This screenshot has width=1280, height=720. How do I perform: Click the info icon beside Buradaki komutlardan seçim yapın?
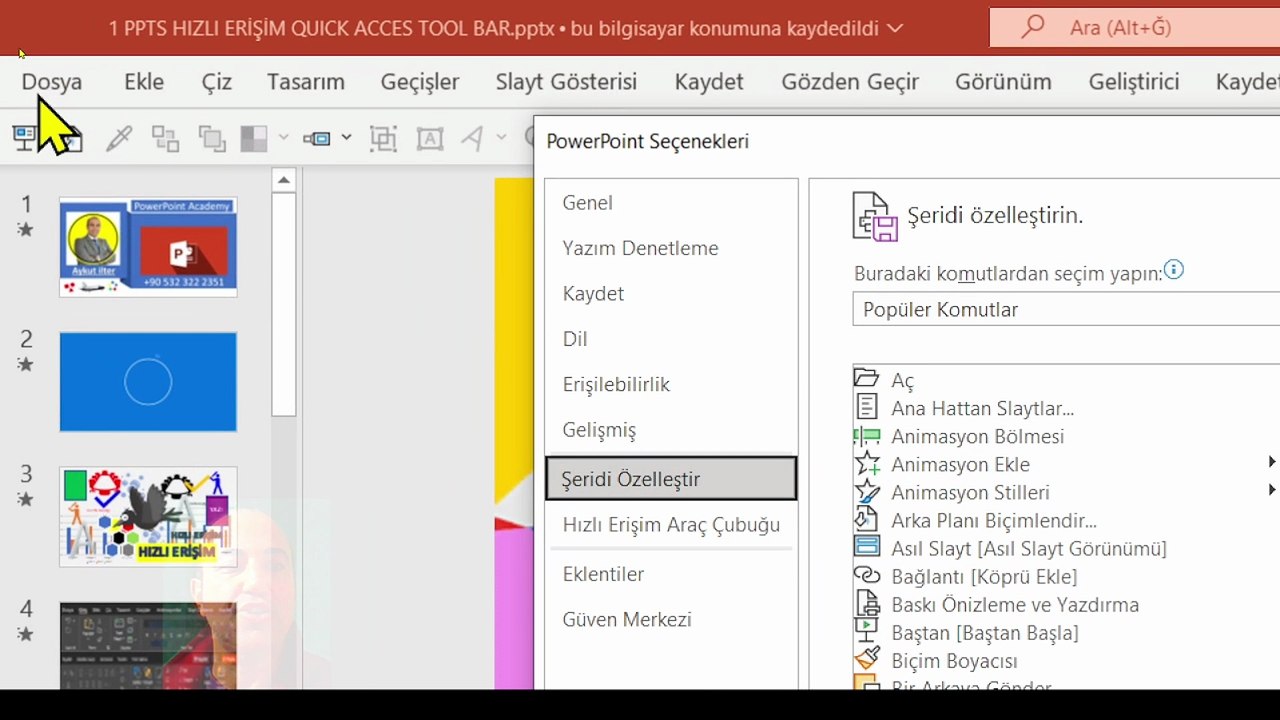coord(1174,270)
